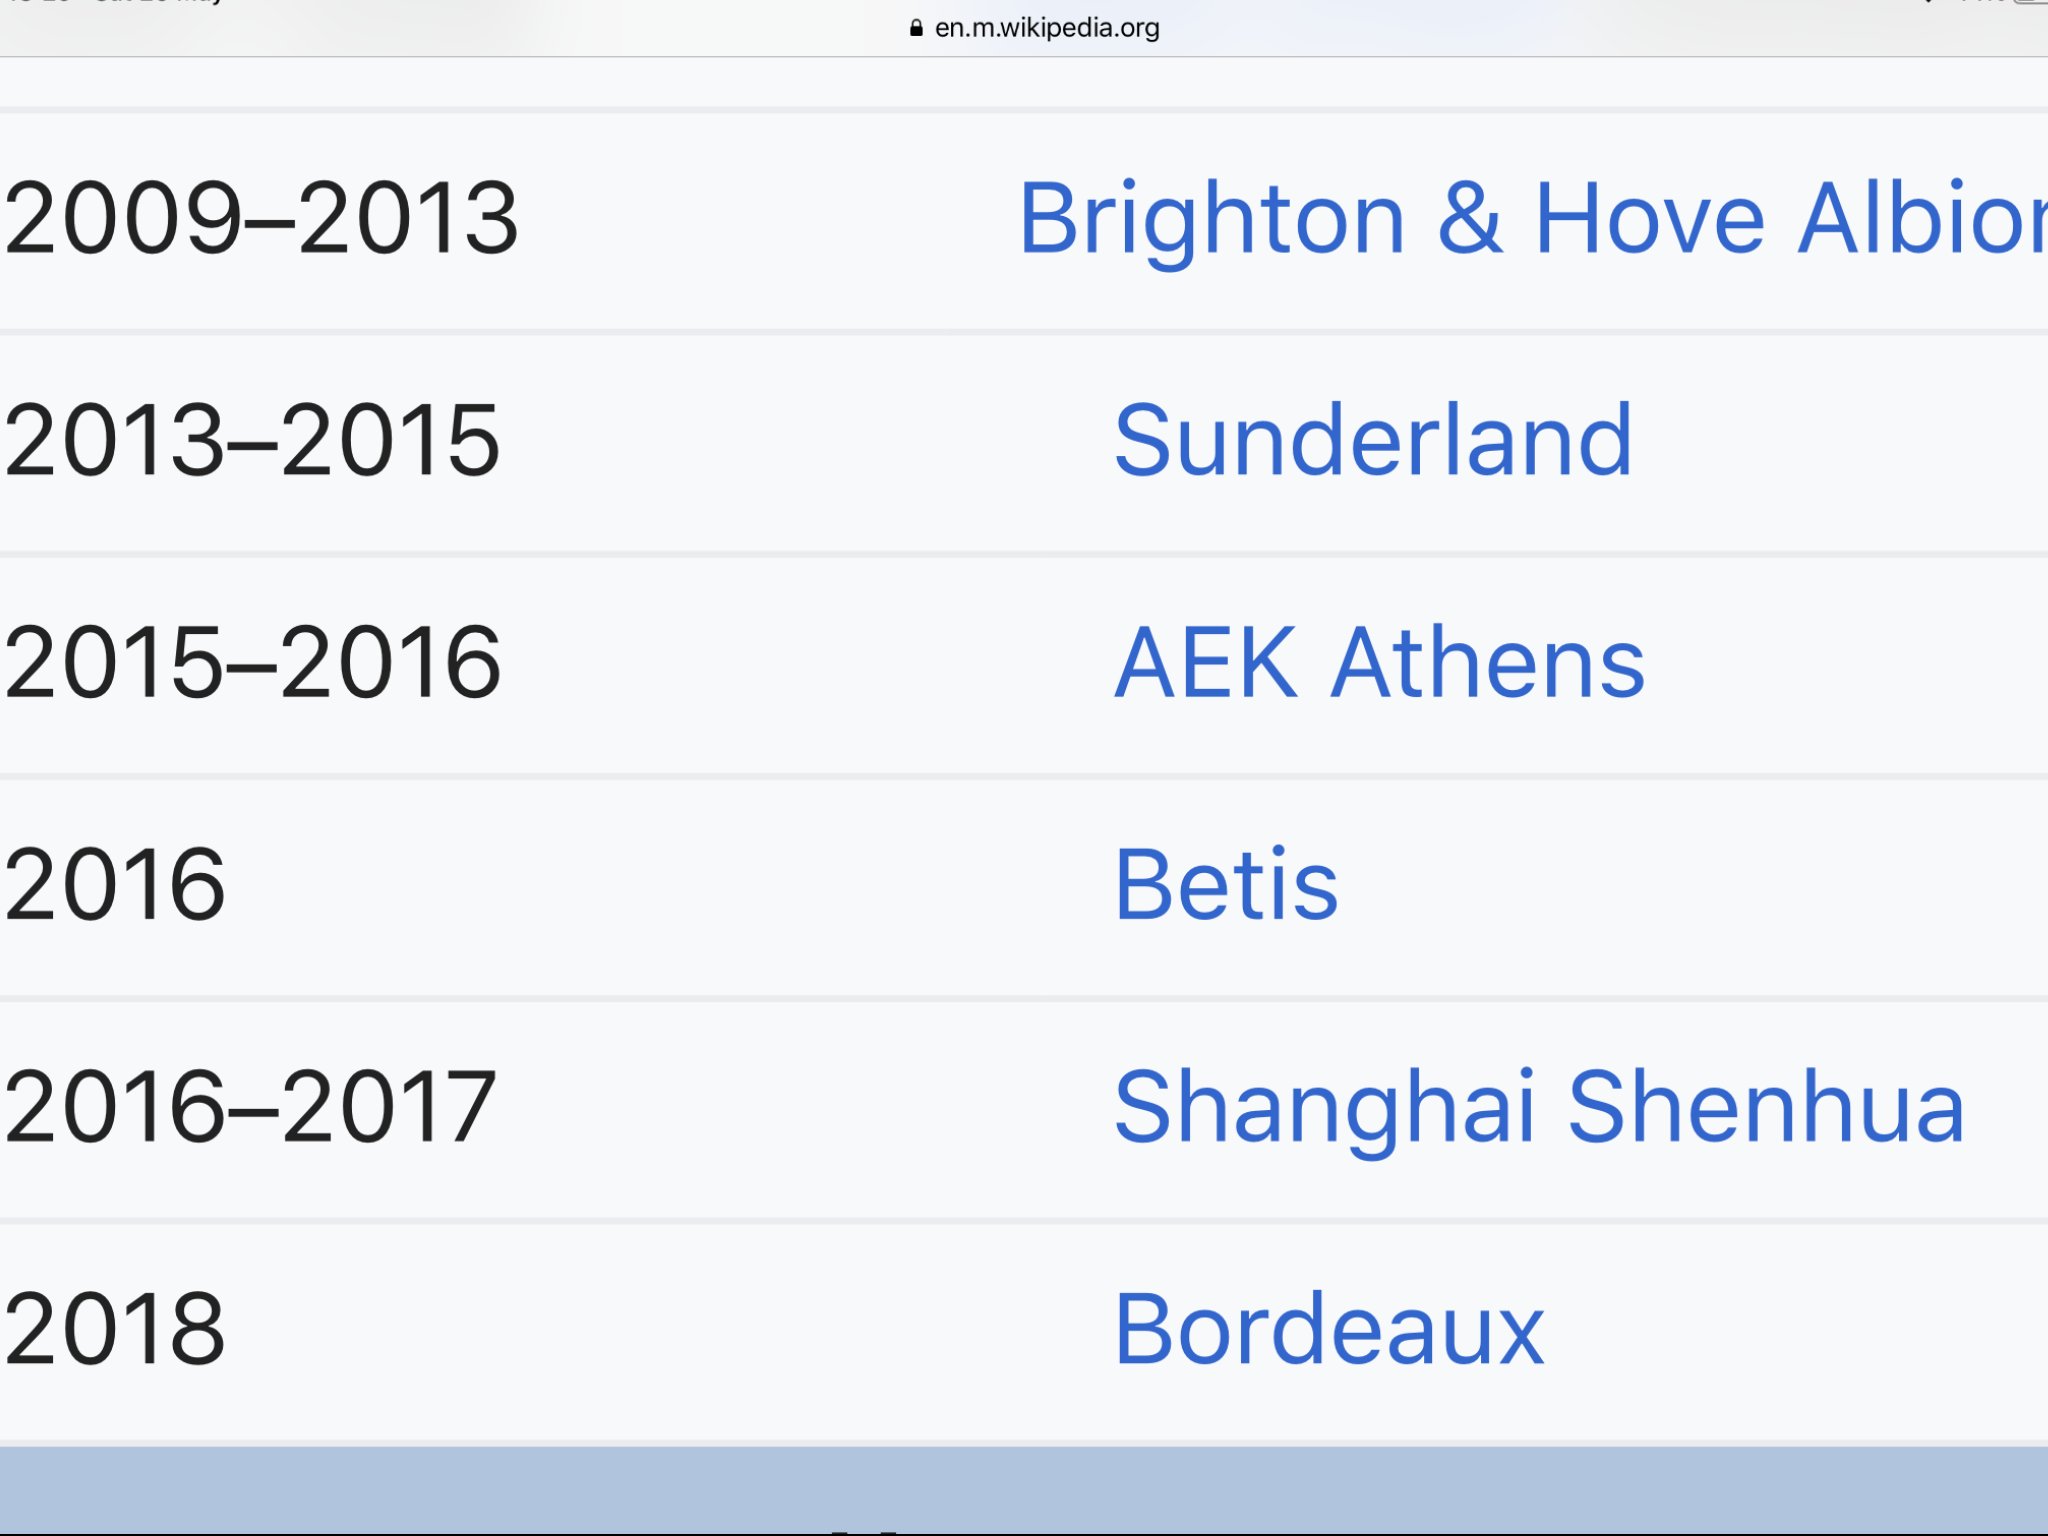2048x1536 pixels.
Task: Go to the Betis article
Action: pyautogui.click(x=1226, y=884)
